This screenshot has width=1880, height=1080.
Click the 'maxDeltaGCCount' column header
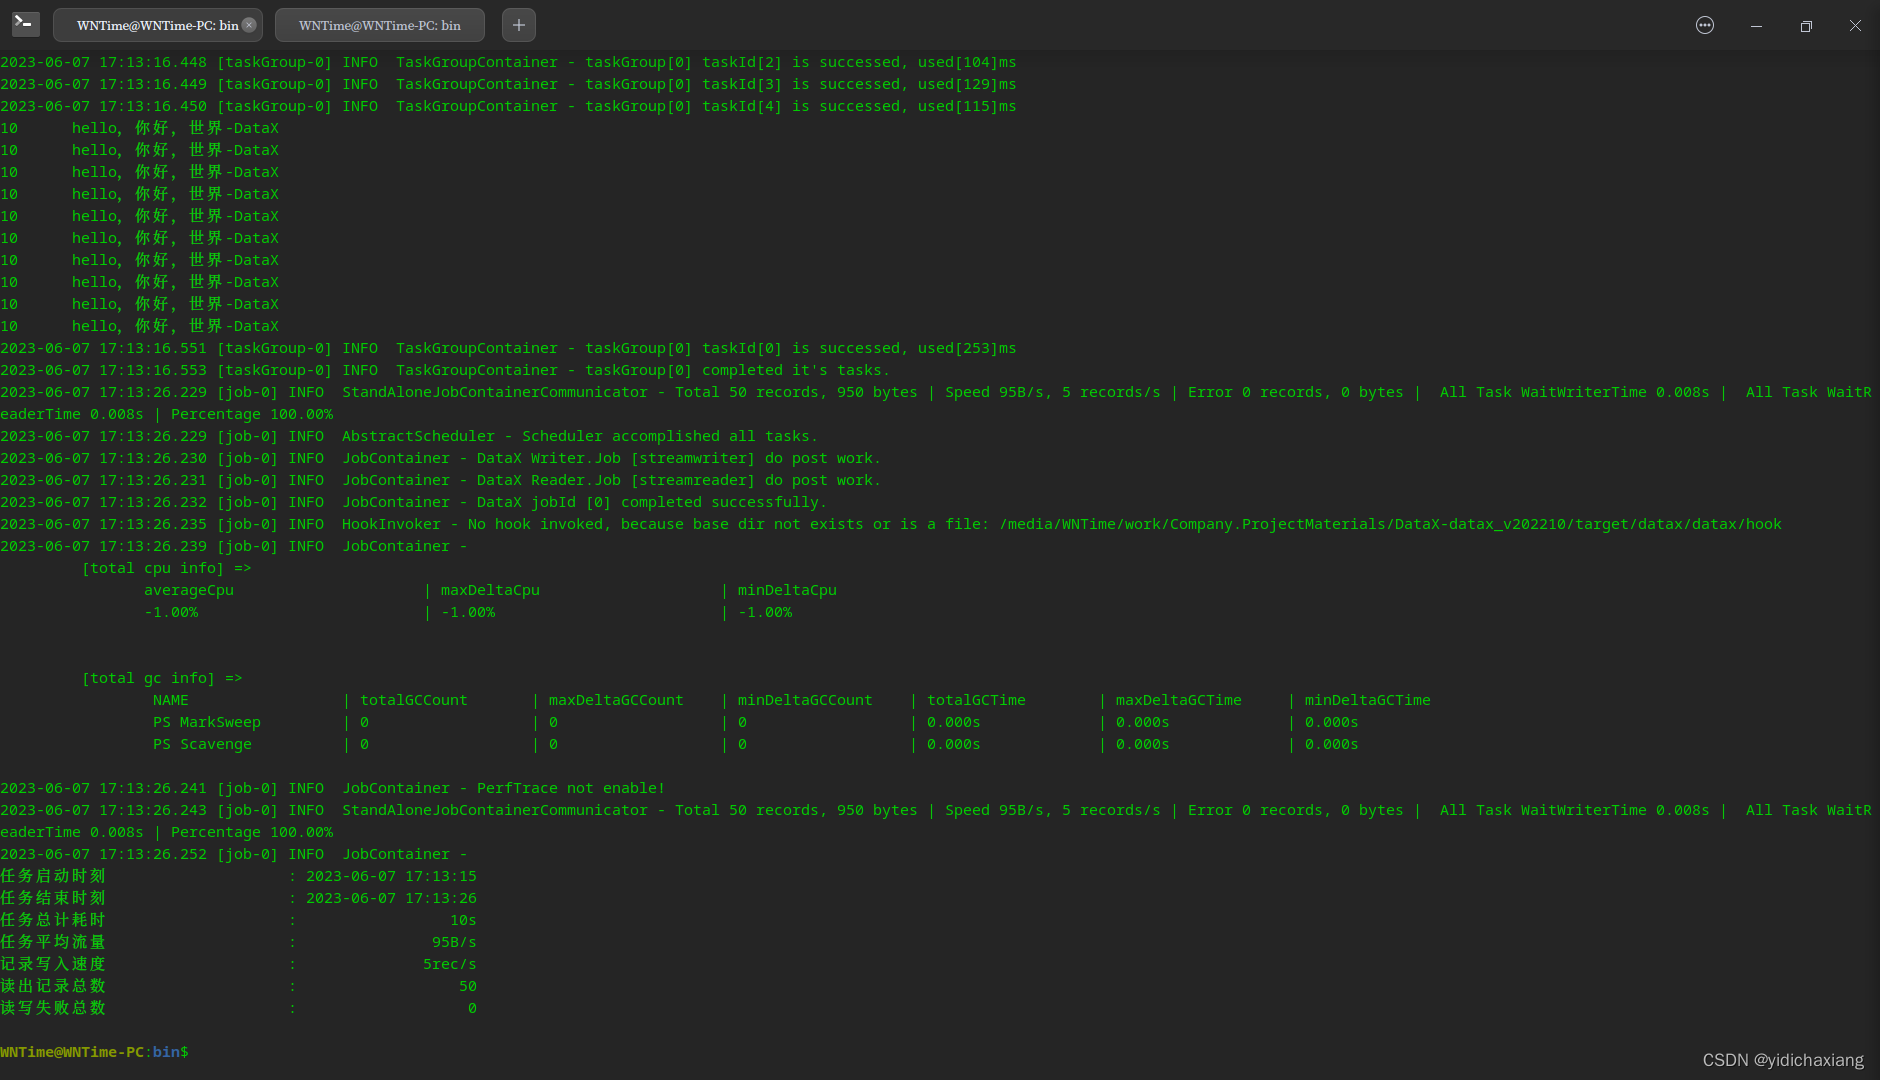pos(616,700)
